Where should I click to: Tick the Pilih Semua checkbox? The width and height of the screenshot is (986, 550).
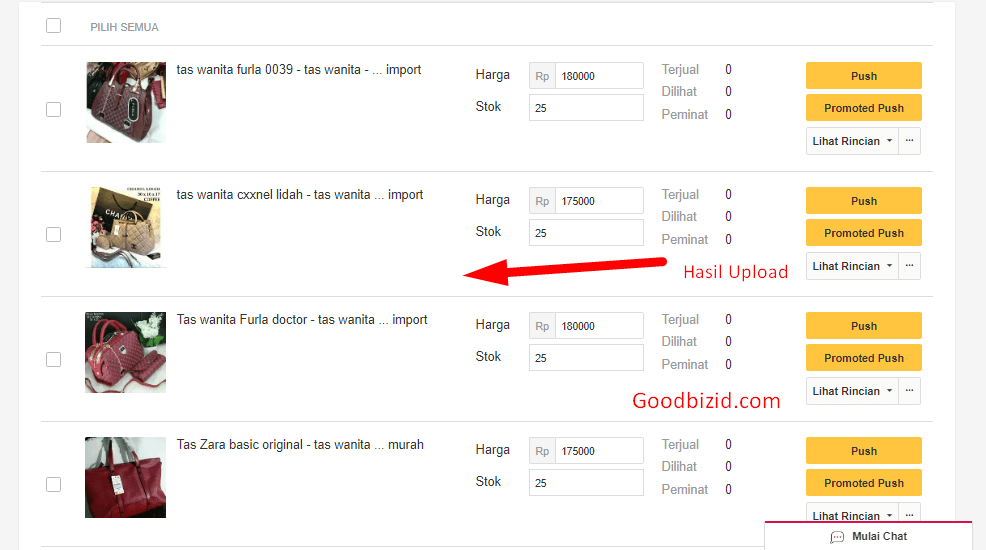point(54,26)
